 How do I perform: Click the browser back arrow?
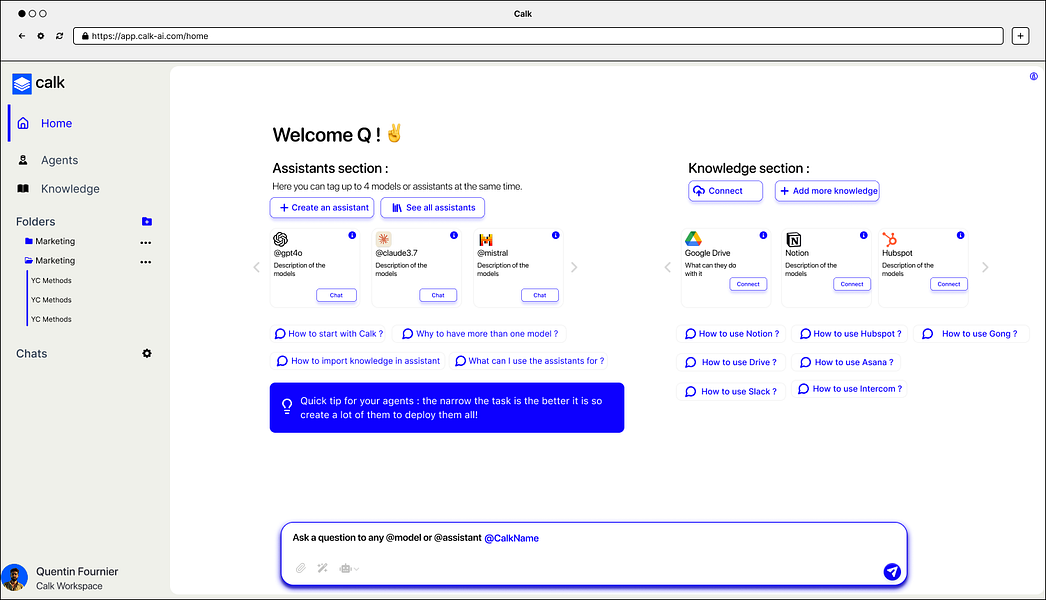point(22,36)
